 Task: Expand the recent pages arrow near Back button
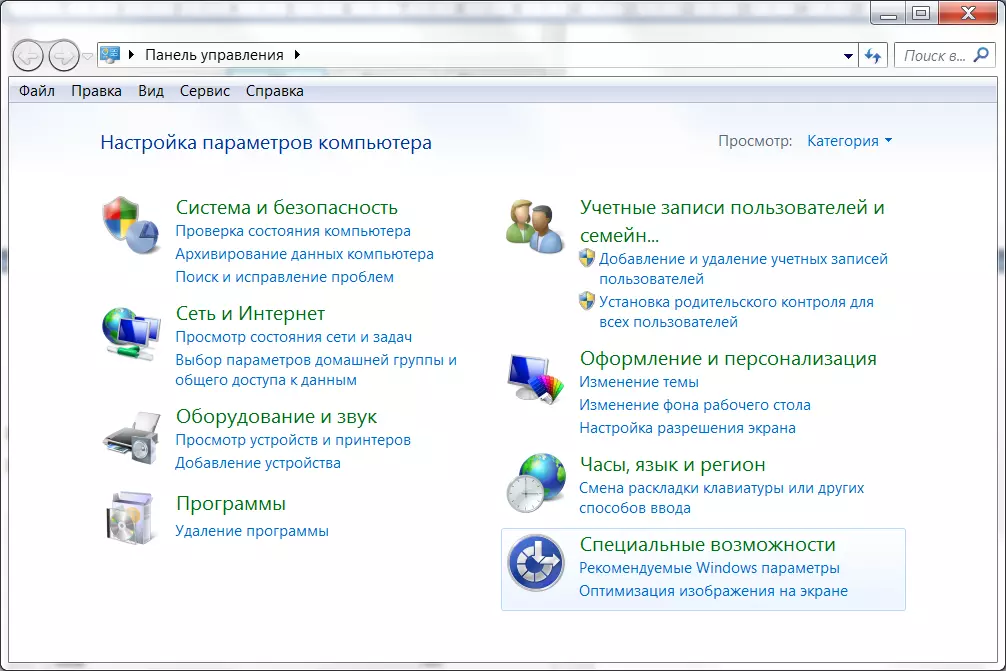[88, 56]
